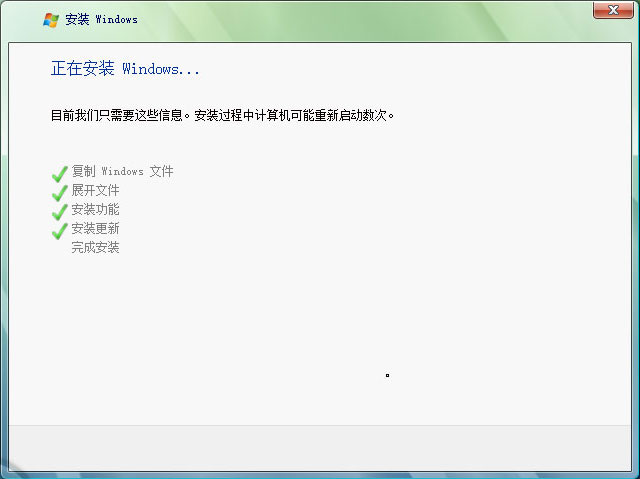Click the 正在安装 Windows... heading
Image resolution: width=640 pixels, height=479 pixels.
tap(125, 68)
